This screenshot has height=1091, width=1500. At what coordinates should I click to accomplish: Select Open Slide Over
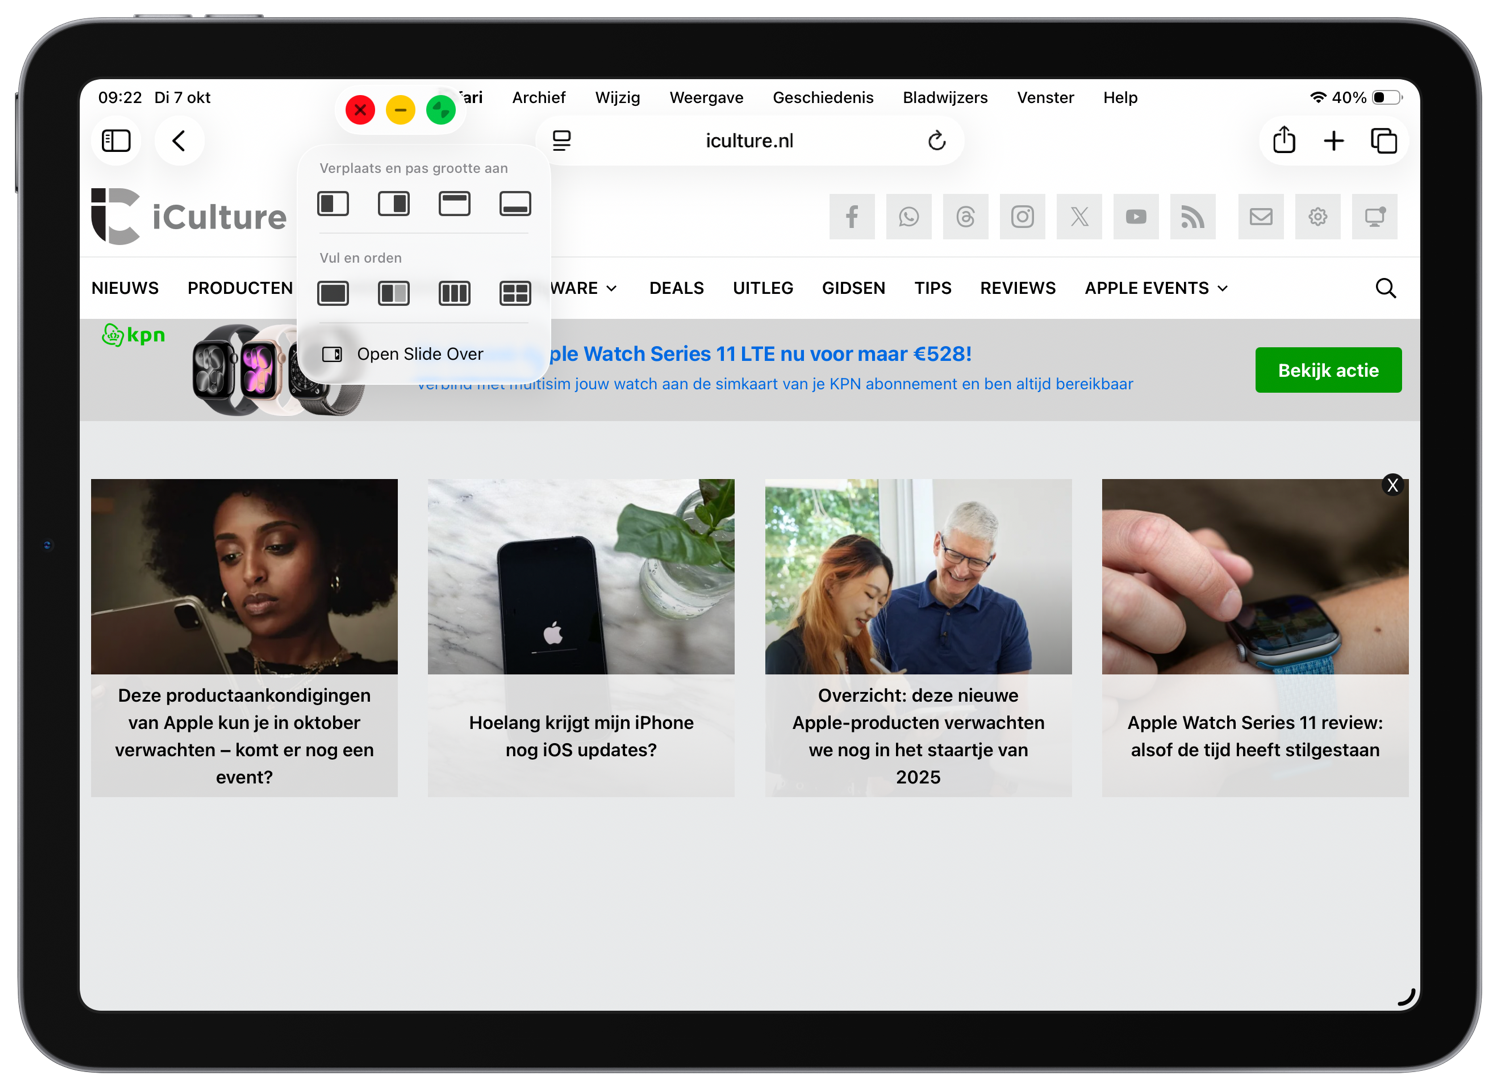coord(419,354)
